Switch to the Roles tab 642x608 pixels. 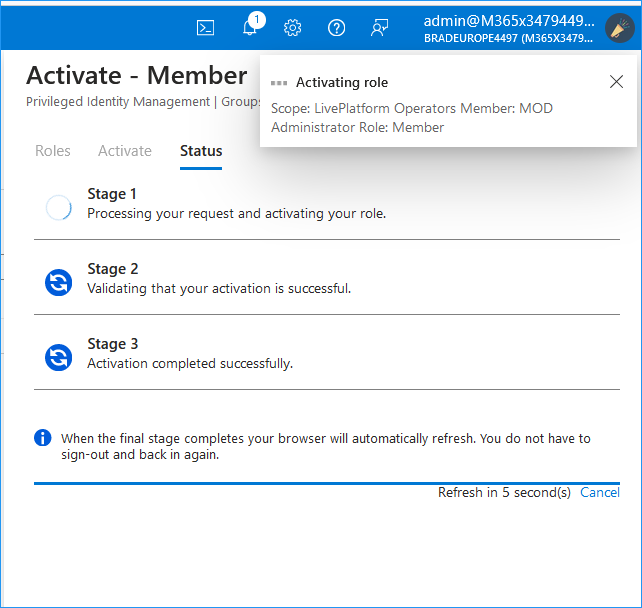53,151
